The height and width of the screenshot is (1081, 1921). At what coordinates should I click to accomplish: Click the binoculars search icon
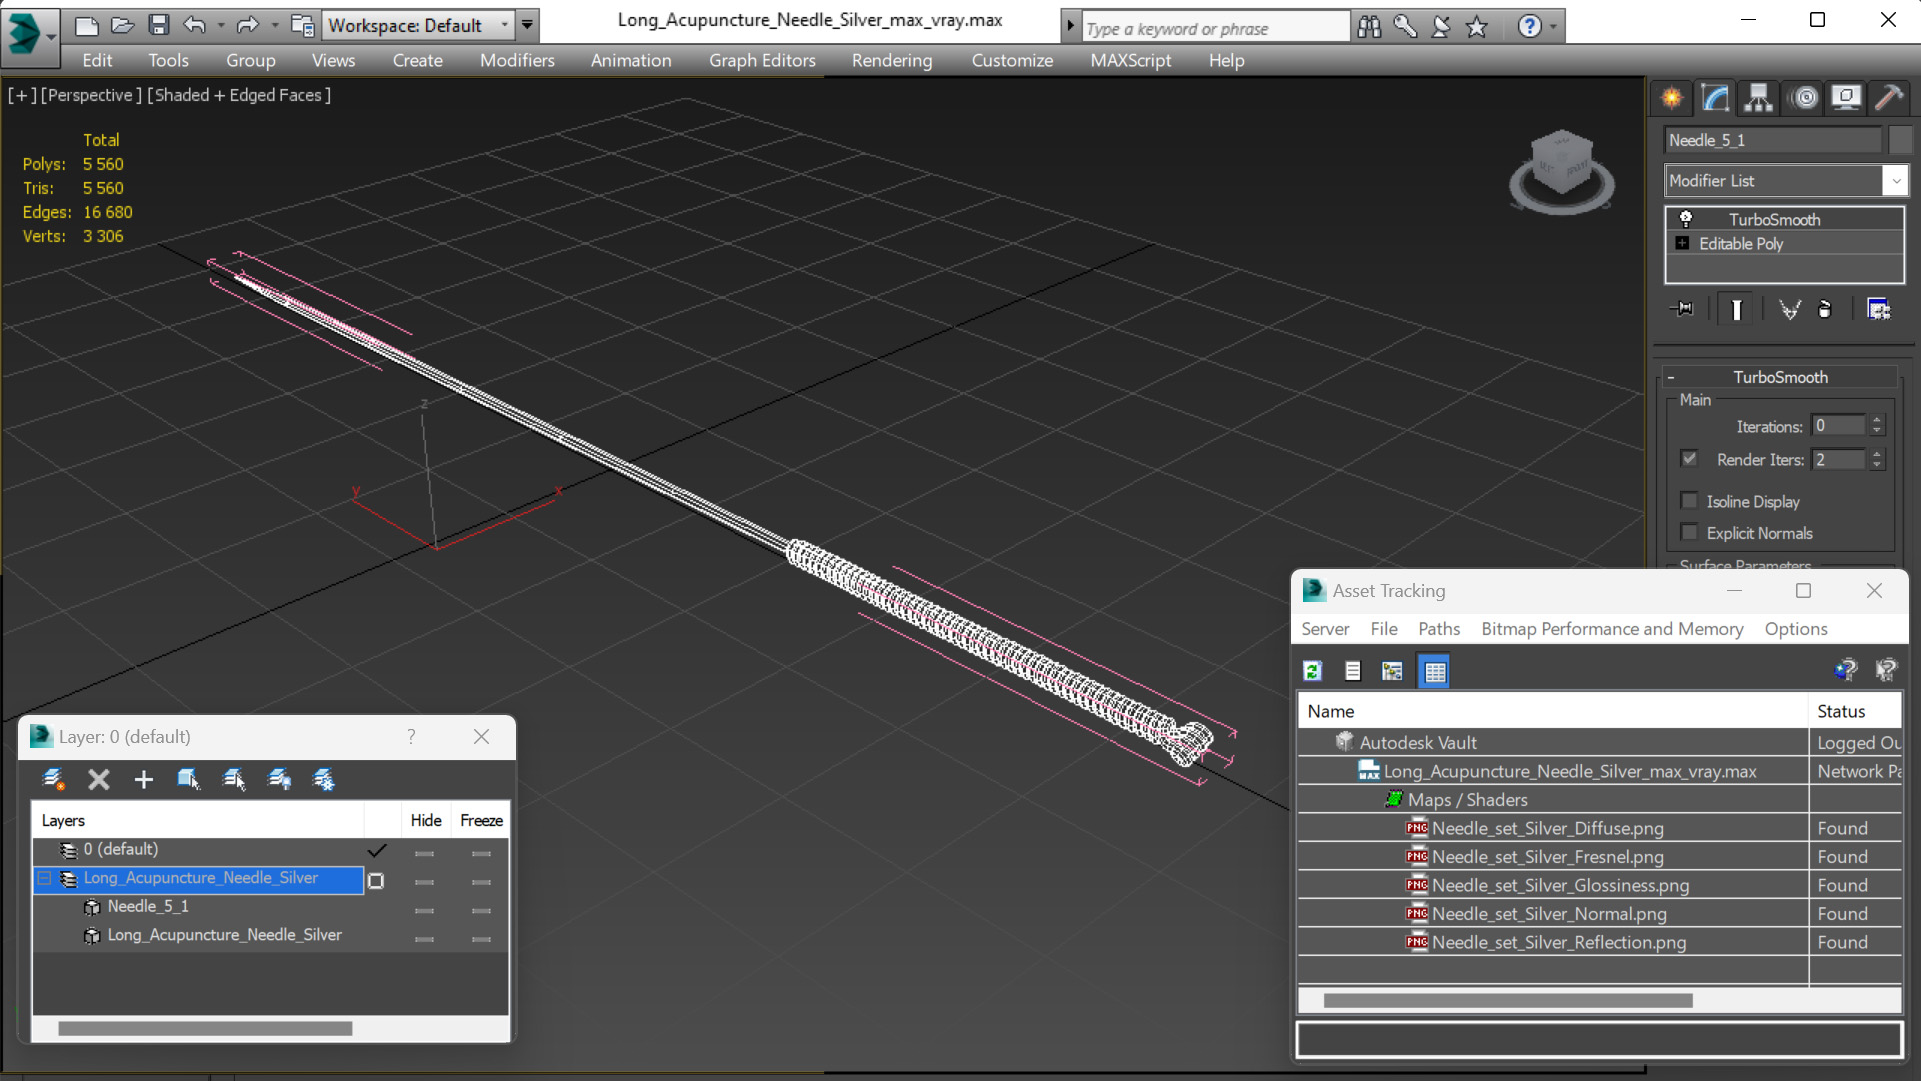point(1369,27)
